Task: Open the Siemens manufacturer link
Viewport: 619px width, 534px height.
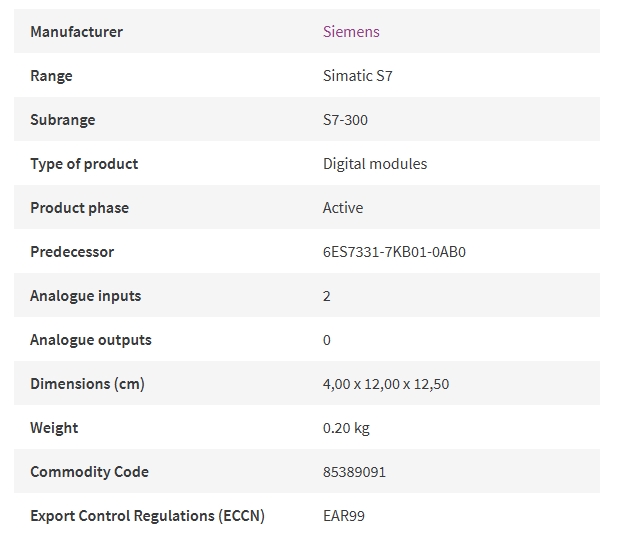Action: coord(351,32)
